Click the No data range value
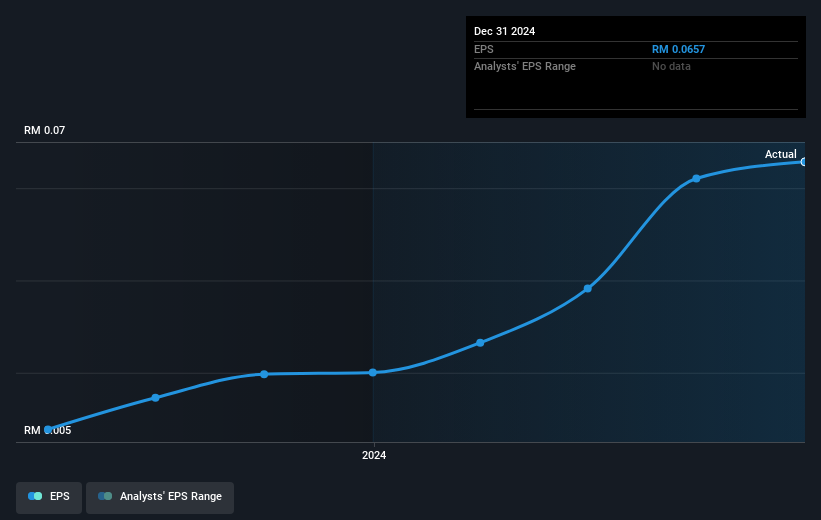Image resolution: width=821 pixels, height=520 pixels. [x=671, y=67]
